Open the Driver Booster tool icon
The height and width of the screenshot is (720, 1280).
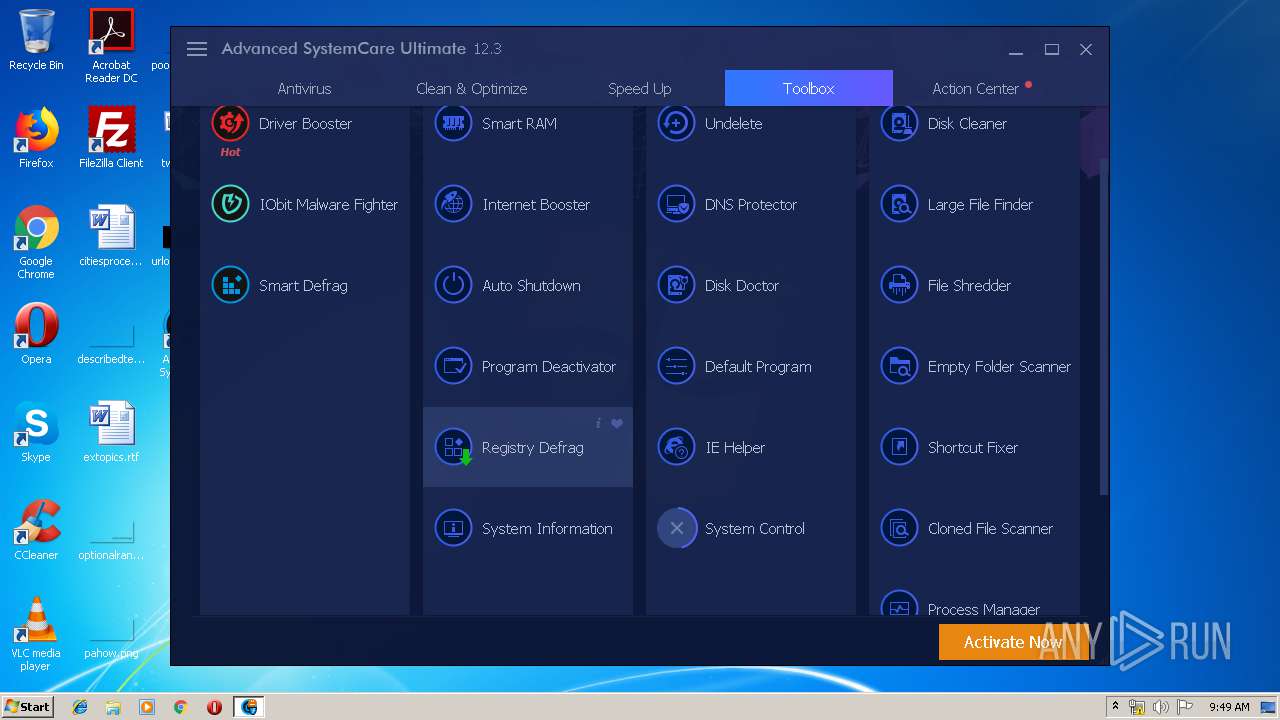click(230, 123)
